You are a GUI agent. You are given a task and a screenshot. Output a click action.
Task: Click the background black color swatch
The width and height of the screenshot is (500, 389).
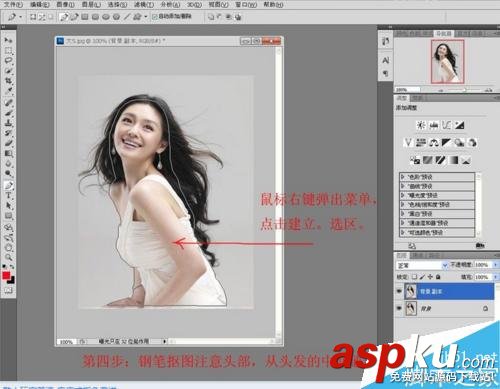tap(12, 280)
